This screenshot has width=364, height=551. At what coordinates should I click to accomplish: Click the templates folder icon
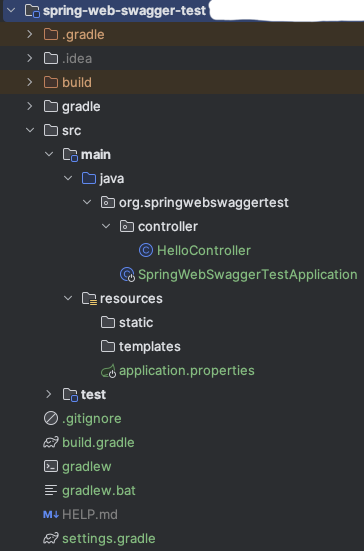tap(108, 346)
